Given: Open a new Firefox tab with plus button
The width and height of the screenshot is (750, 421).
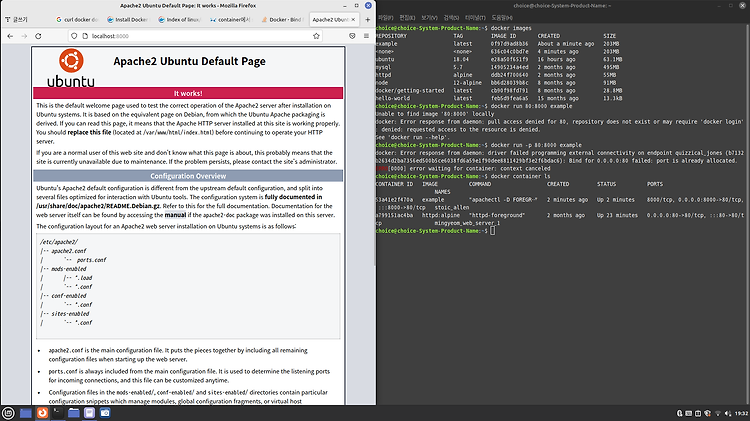Looking at the screenshot, I should pos(367,20).
